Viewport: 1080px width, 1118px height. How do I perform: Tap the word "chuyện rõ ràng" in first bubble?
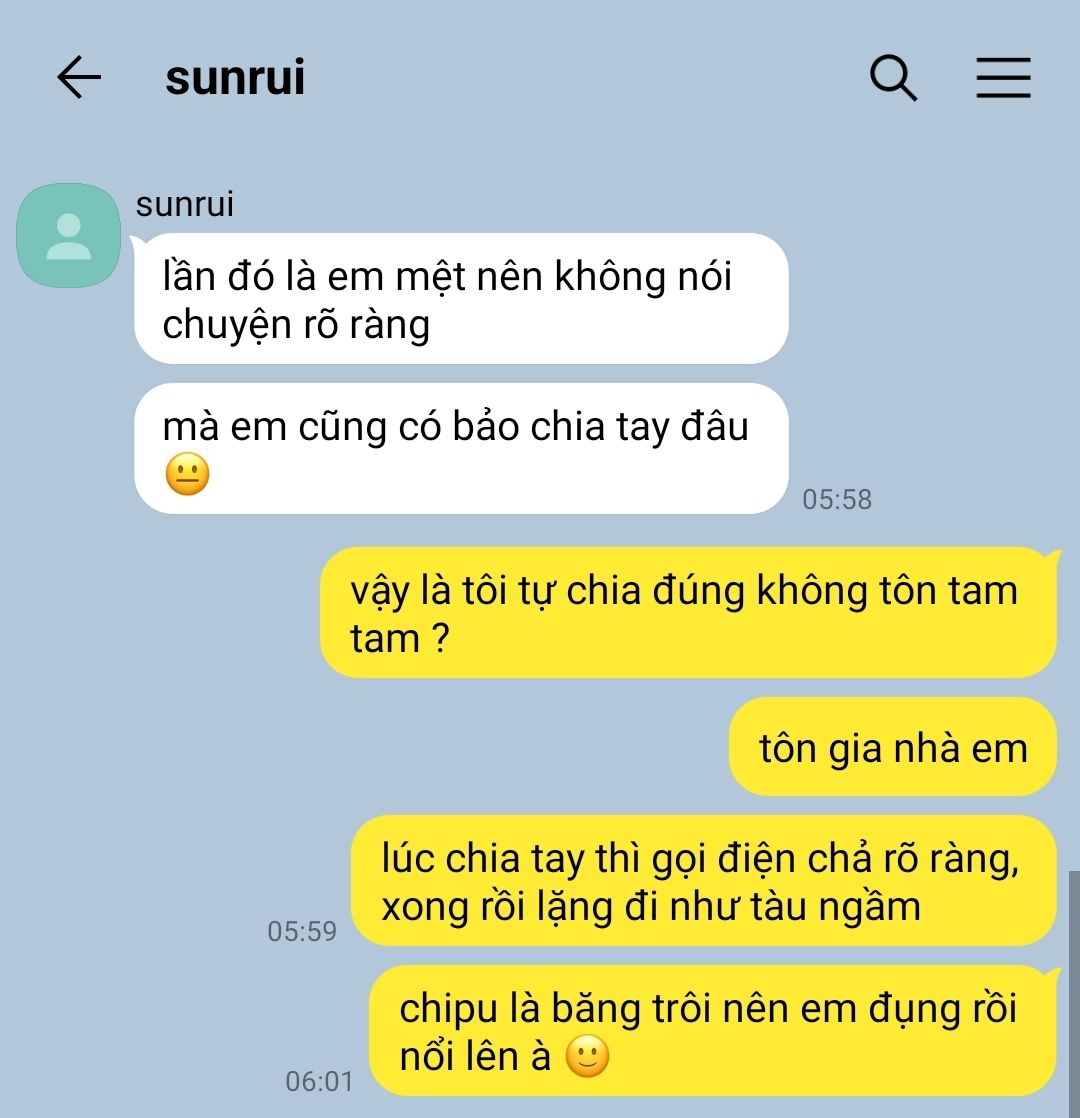coord(296,324)
